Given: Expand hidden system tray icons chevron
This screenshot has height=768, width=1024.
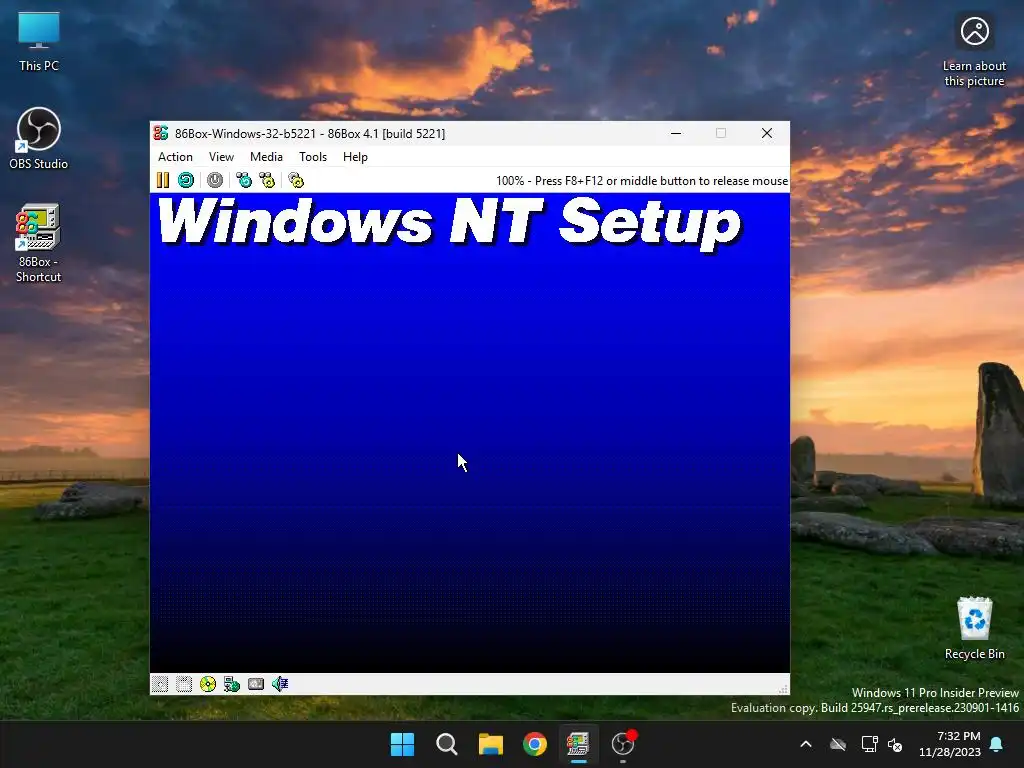Looking at the screenshot, I should click(806, 744).
